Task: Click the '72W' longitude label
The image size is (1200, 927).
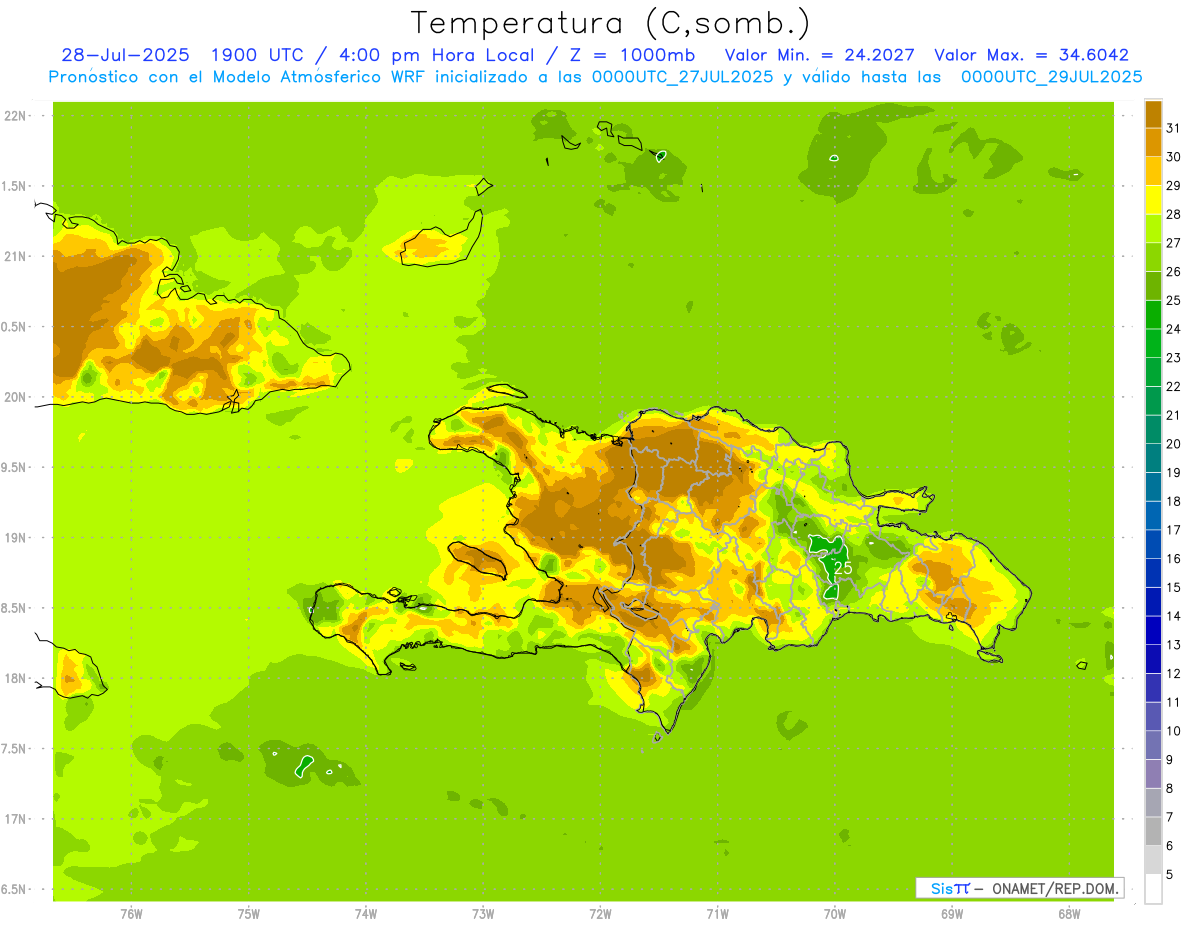Action: point(600,914)
